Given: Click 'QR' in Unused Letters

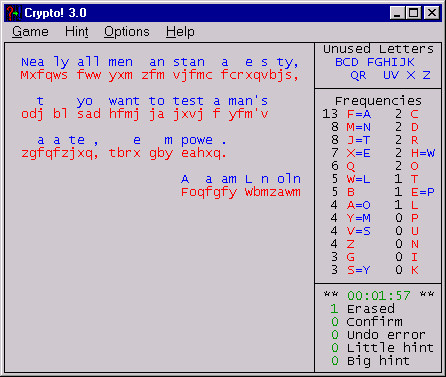Looking at the screenshot, I should click(x=358, y=76).
